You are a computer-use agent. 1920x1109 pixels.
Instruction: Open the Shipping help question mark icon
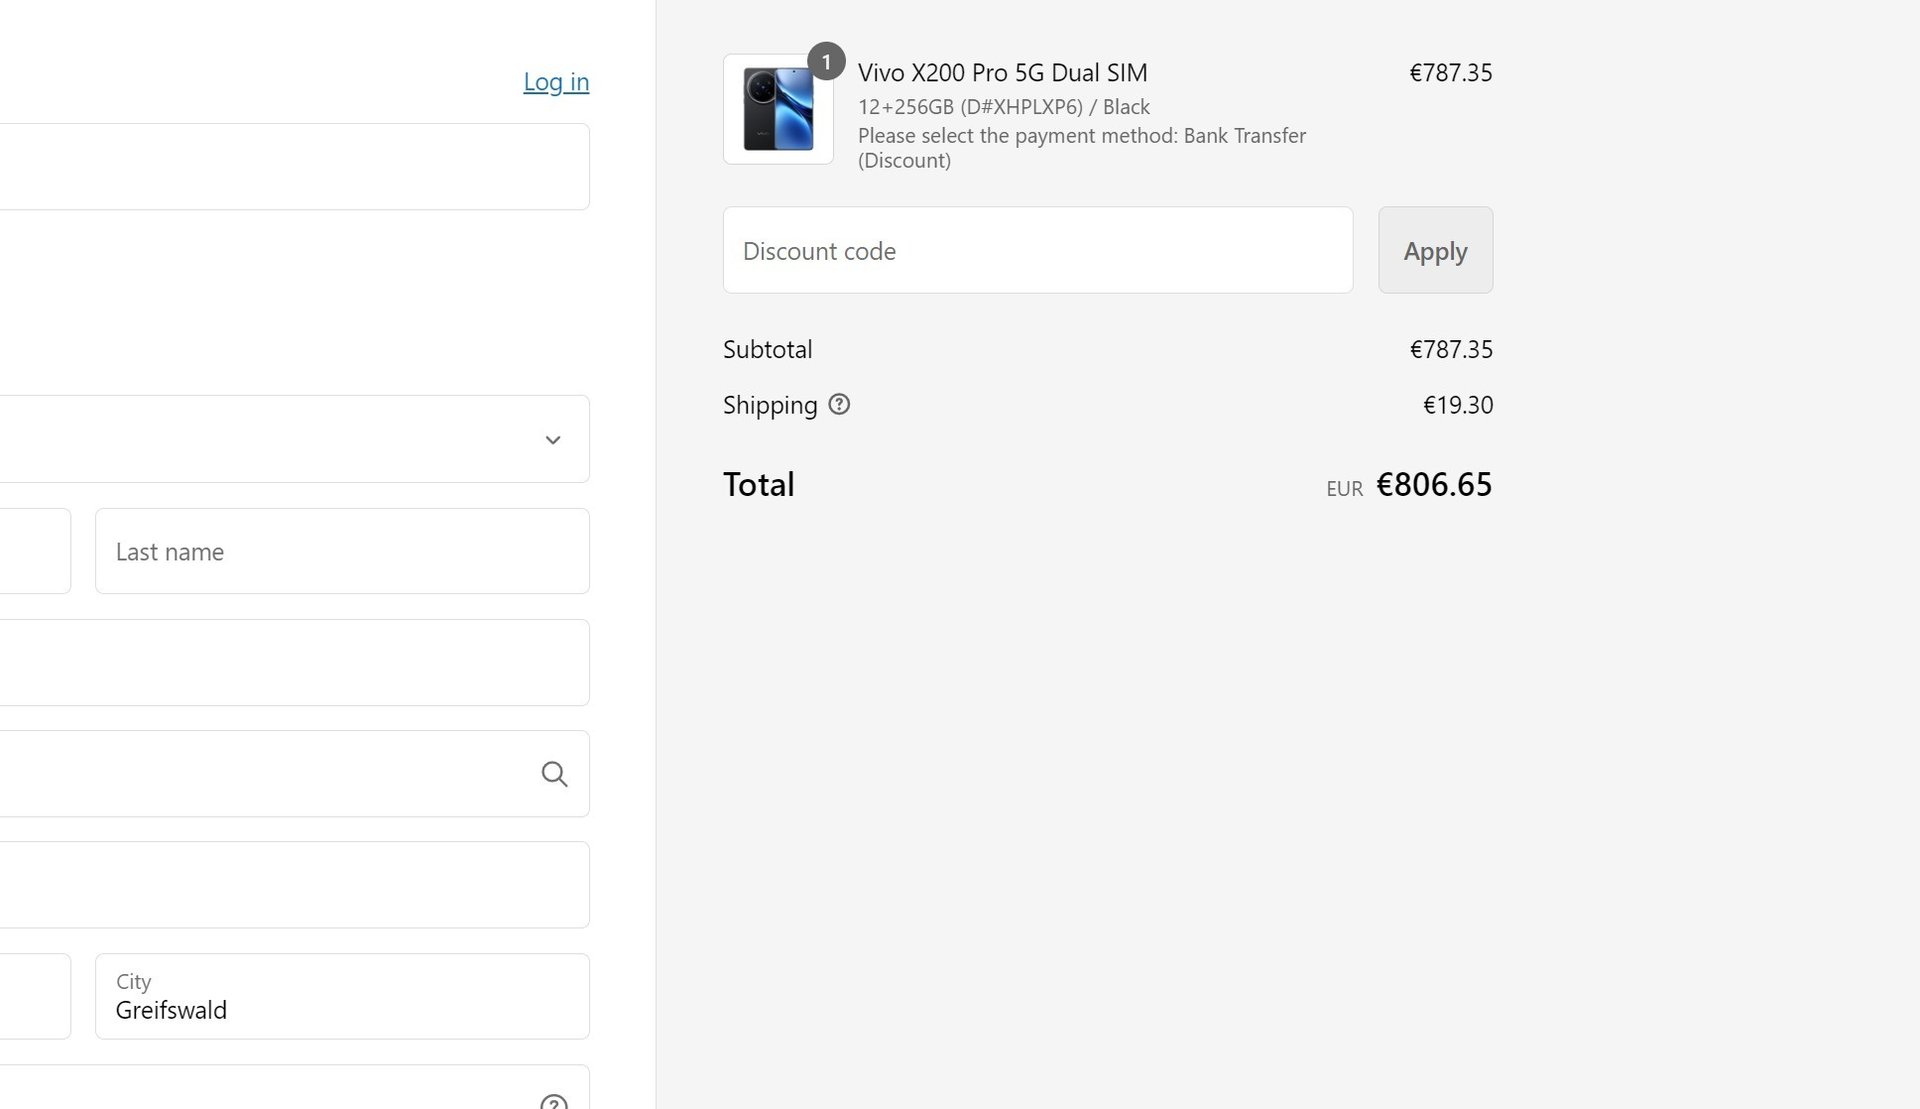coord(839,405)
